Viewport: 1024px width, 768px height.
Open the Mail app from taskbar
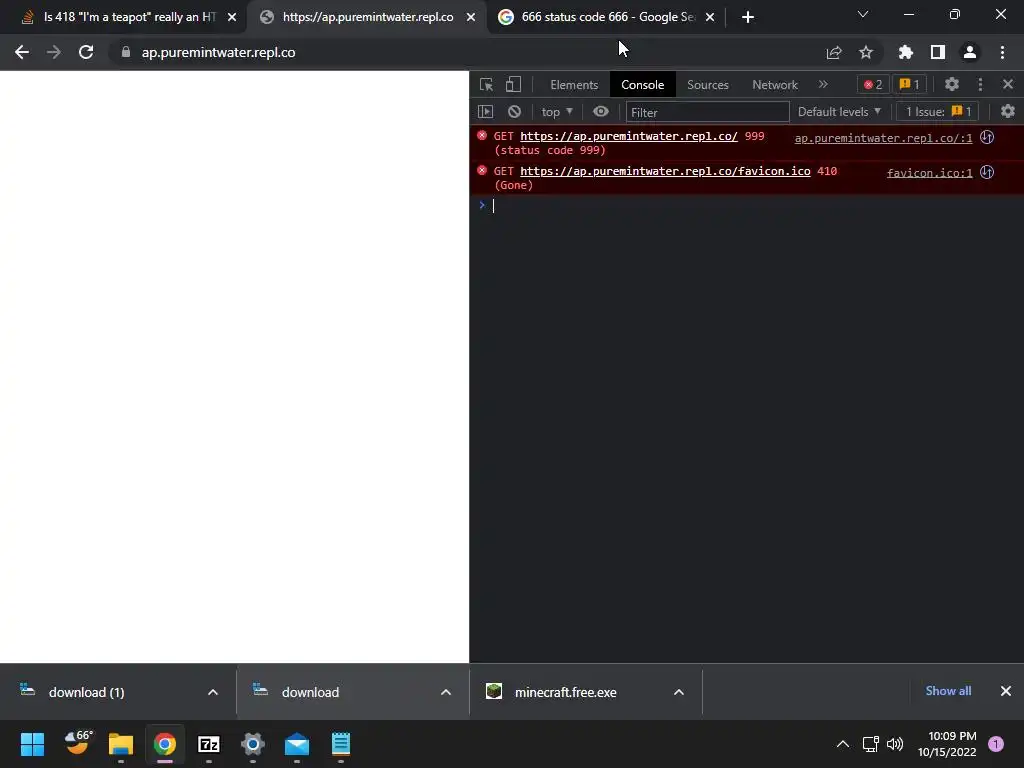tap(297, 744)
